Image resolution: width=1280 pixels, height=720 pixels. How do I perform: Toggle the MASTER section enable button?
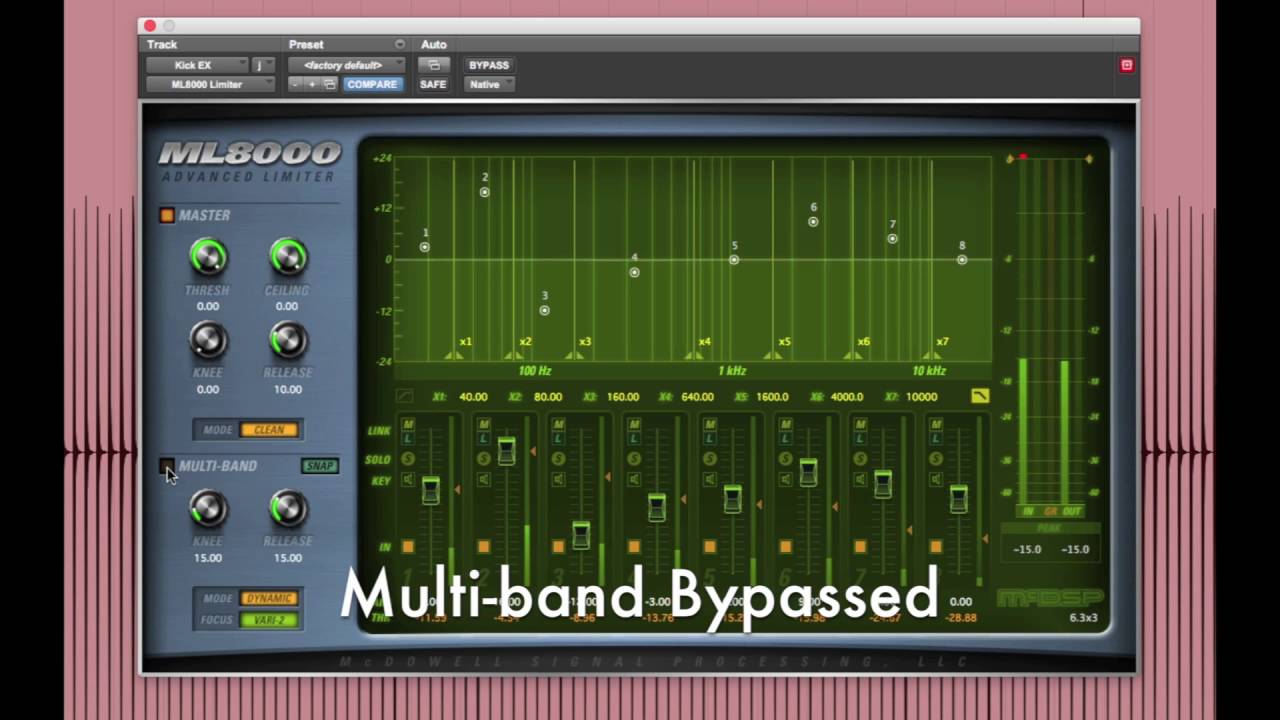[167, 215]
